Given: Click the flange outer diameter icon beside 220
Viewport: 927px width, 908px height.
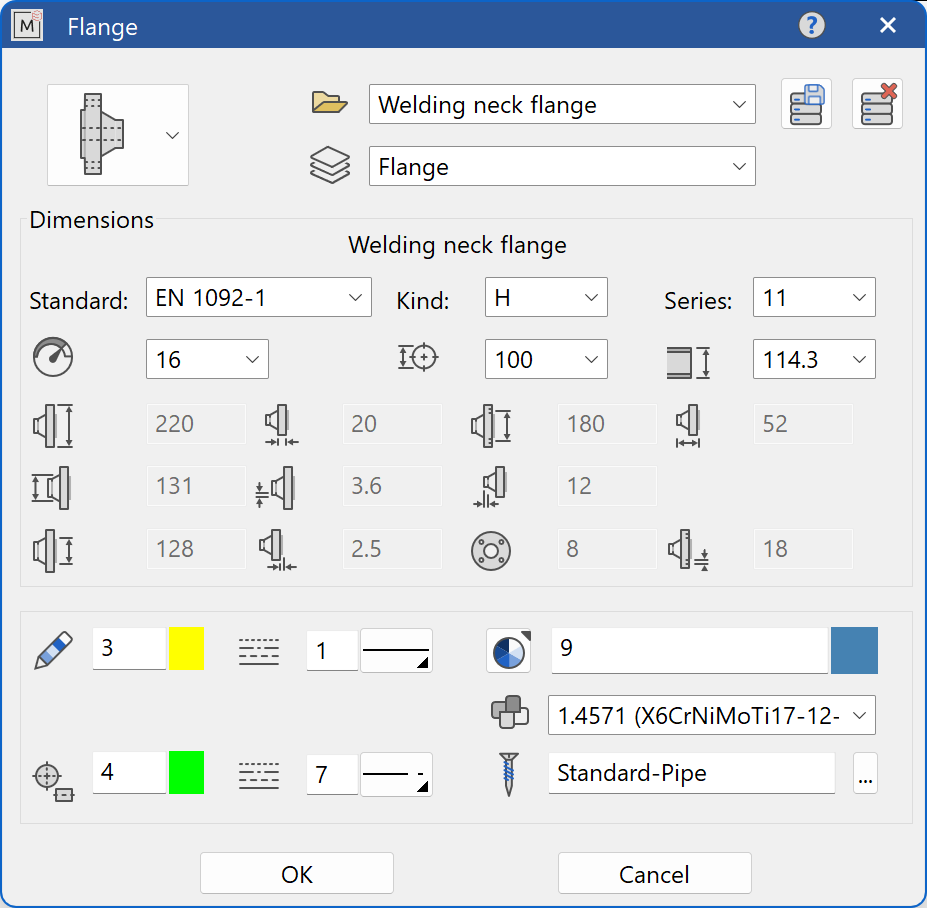Looking at the screenshot, I should point(53,426).
